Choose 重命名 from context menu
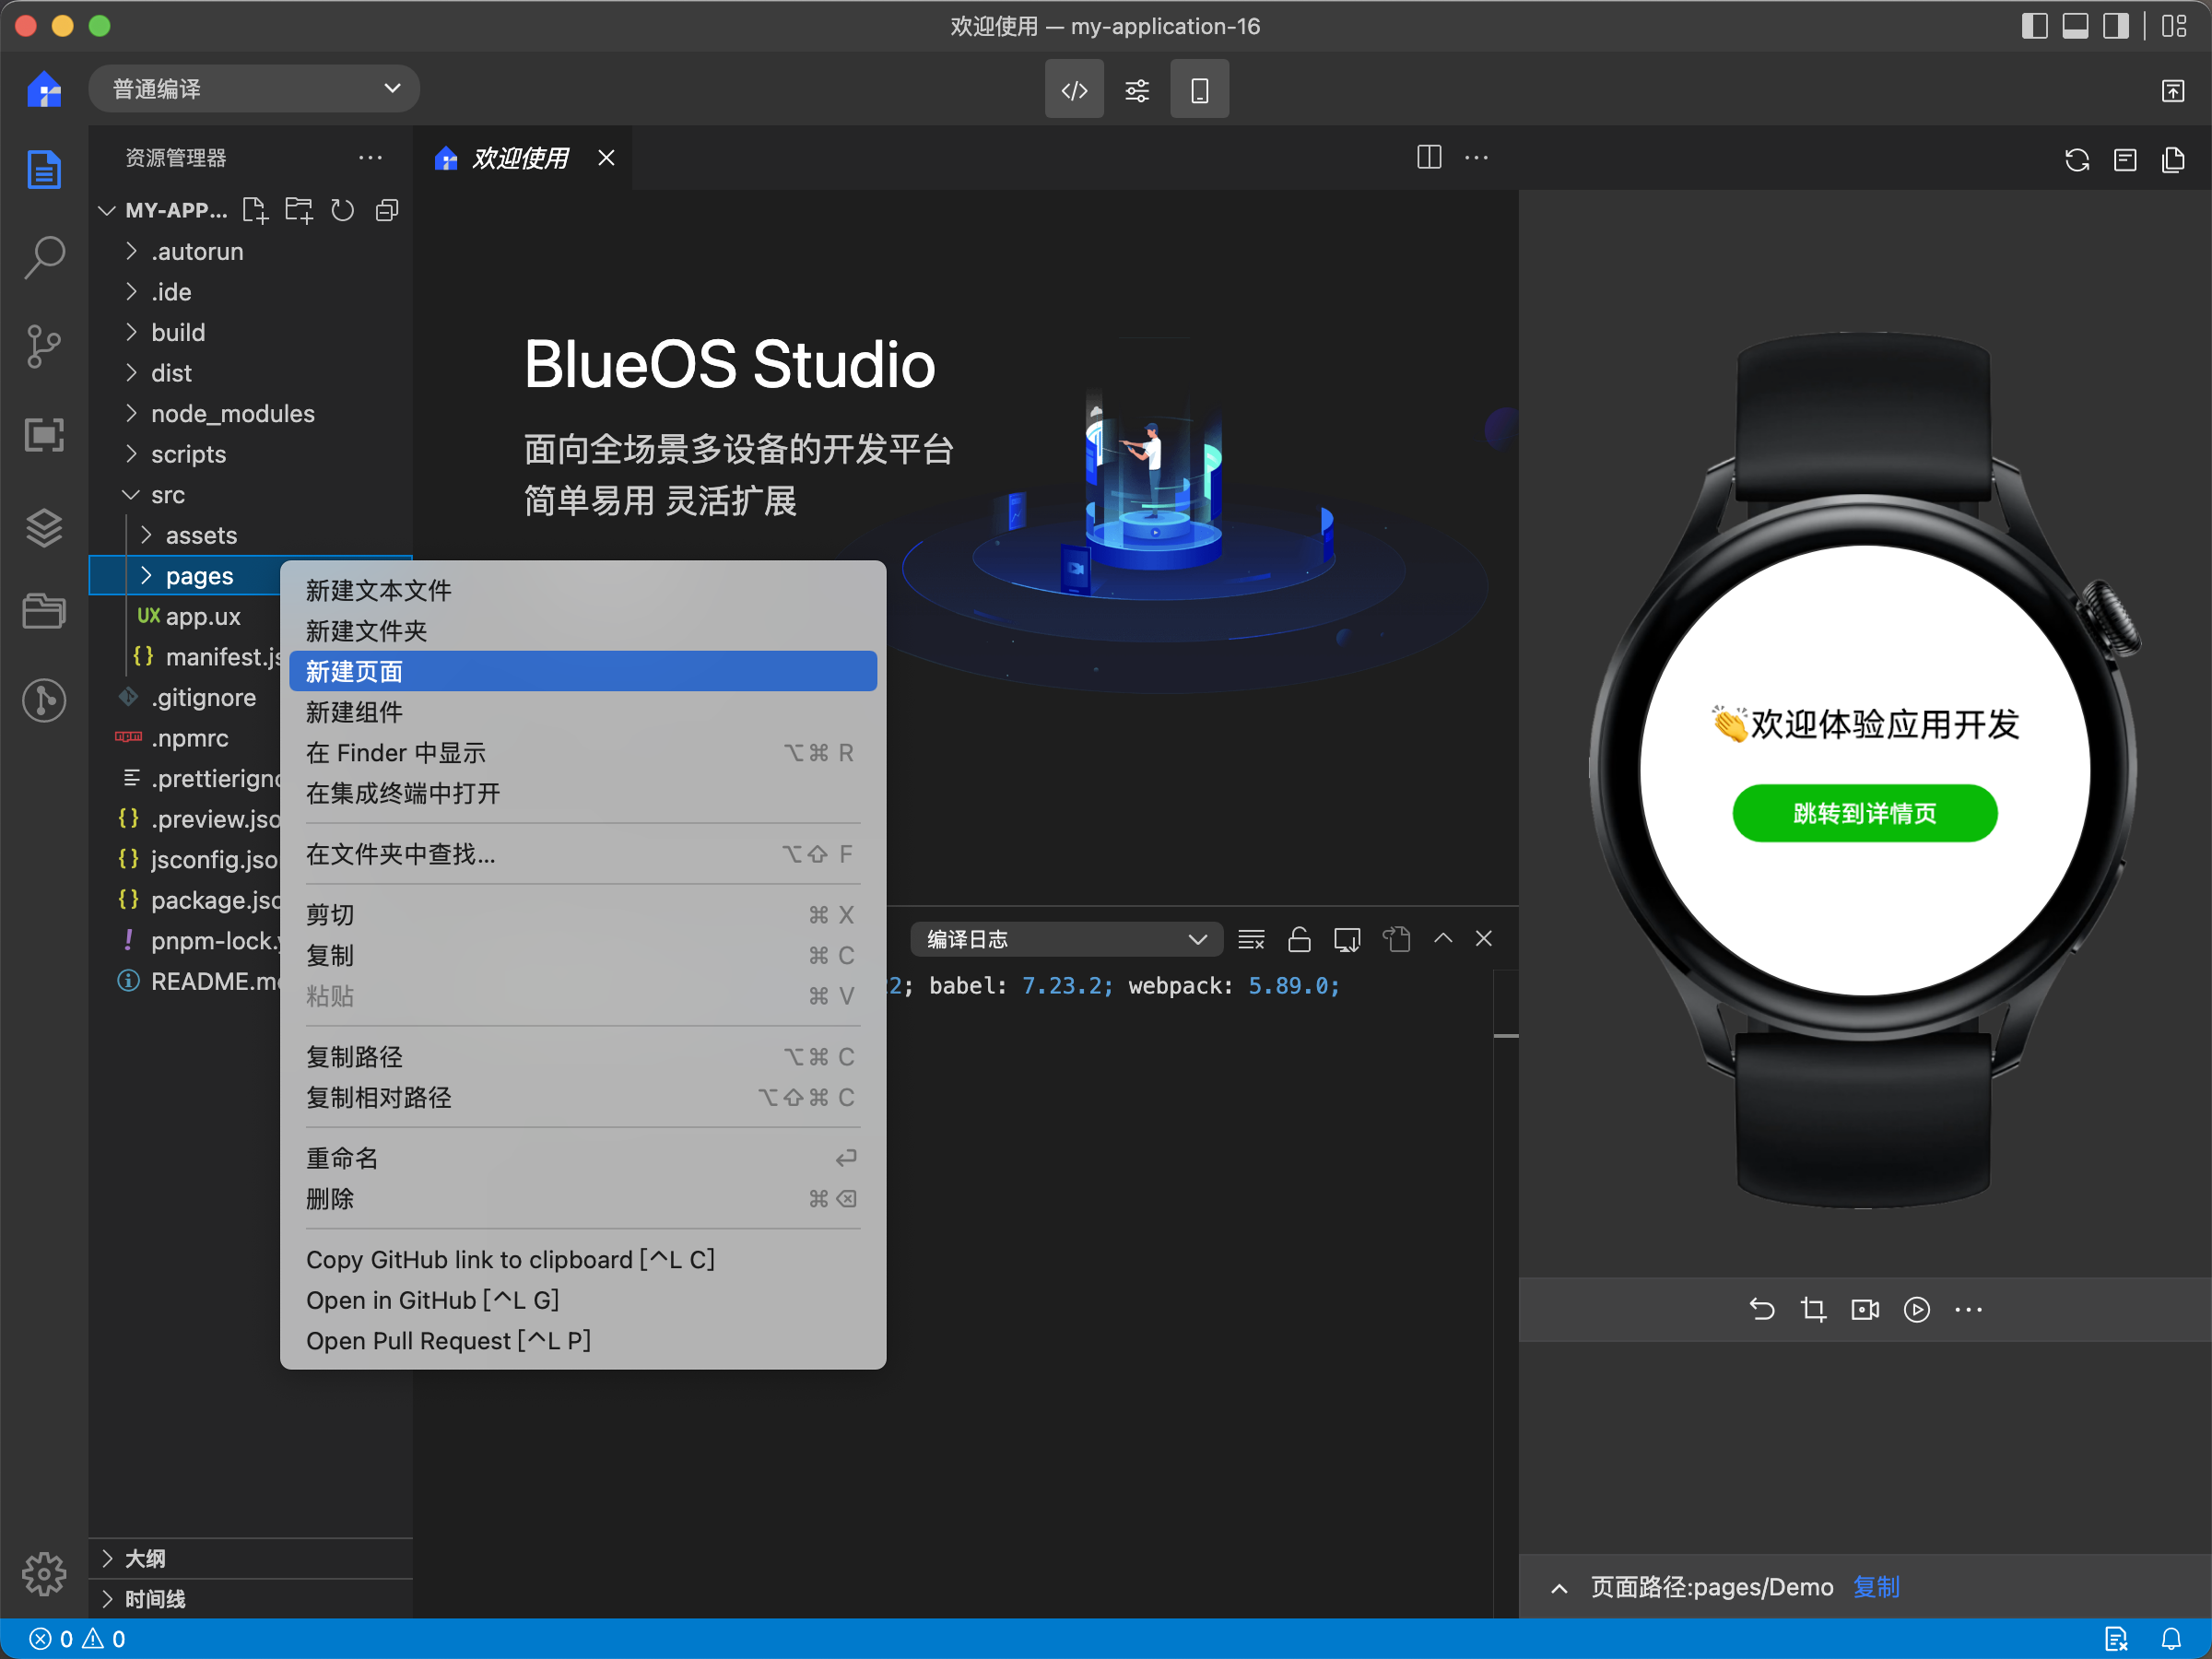This screenshot has width=2212, height=1659. (583, 1158)
